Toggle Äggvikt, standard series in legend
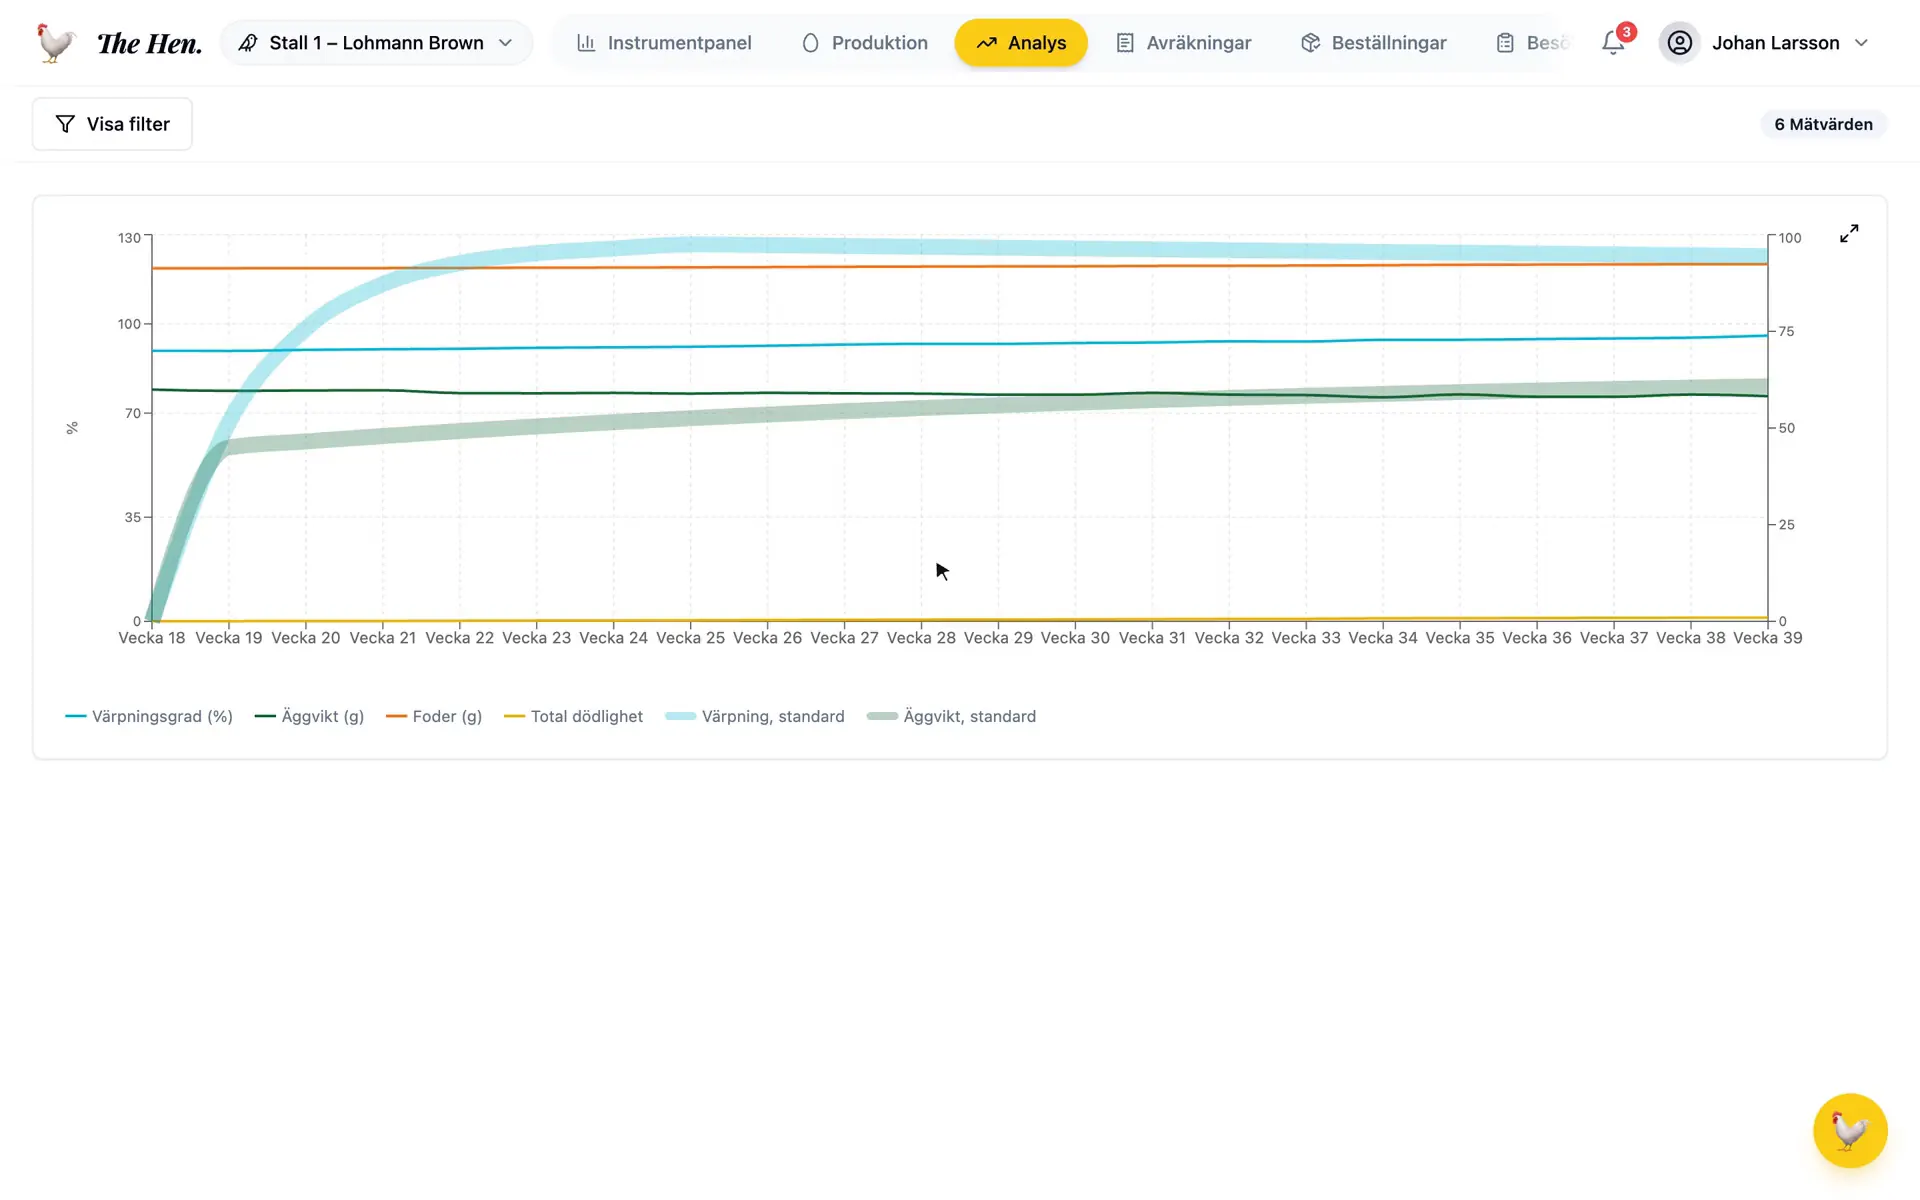This screenshot has height=1200, width=1920. coord(952,716)
